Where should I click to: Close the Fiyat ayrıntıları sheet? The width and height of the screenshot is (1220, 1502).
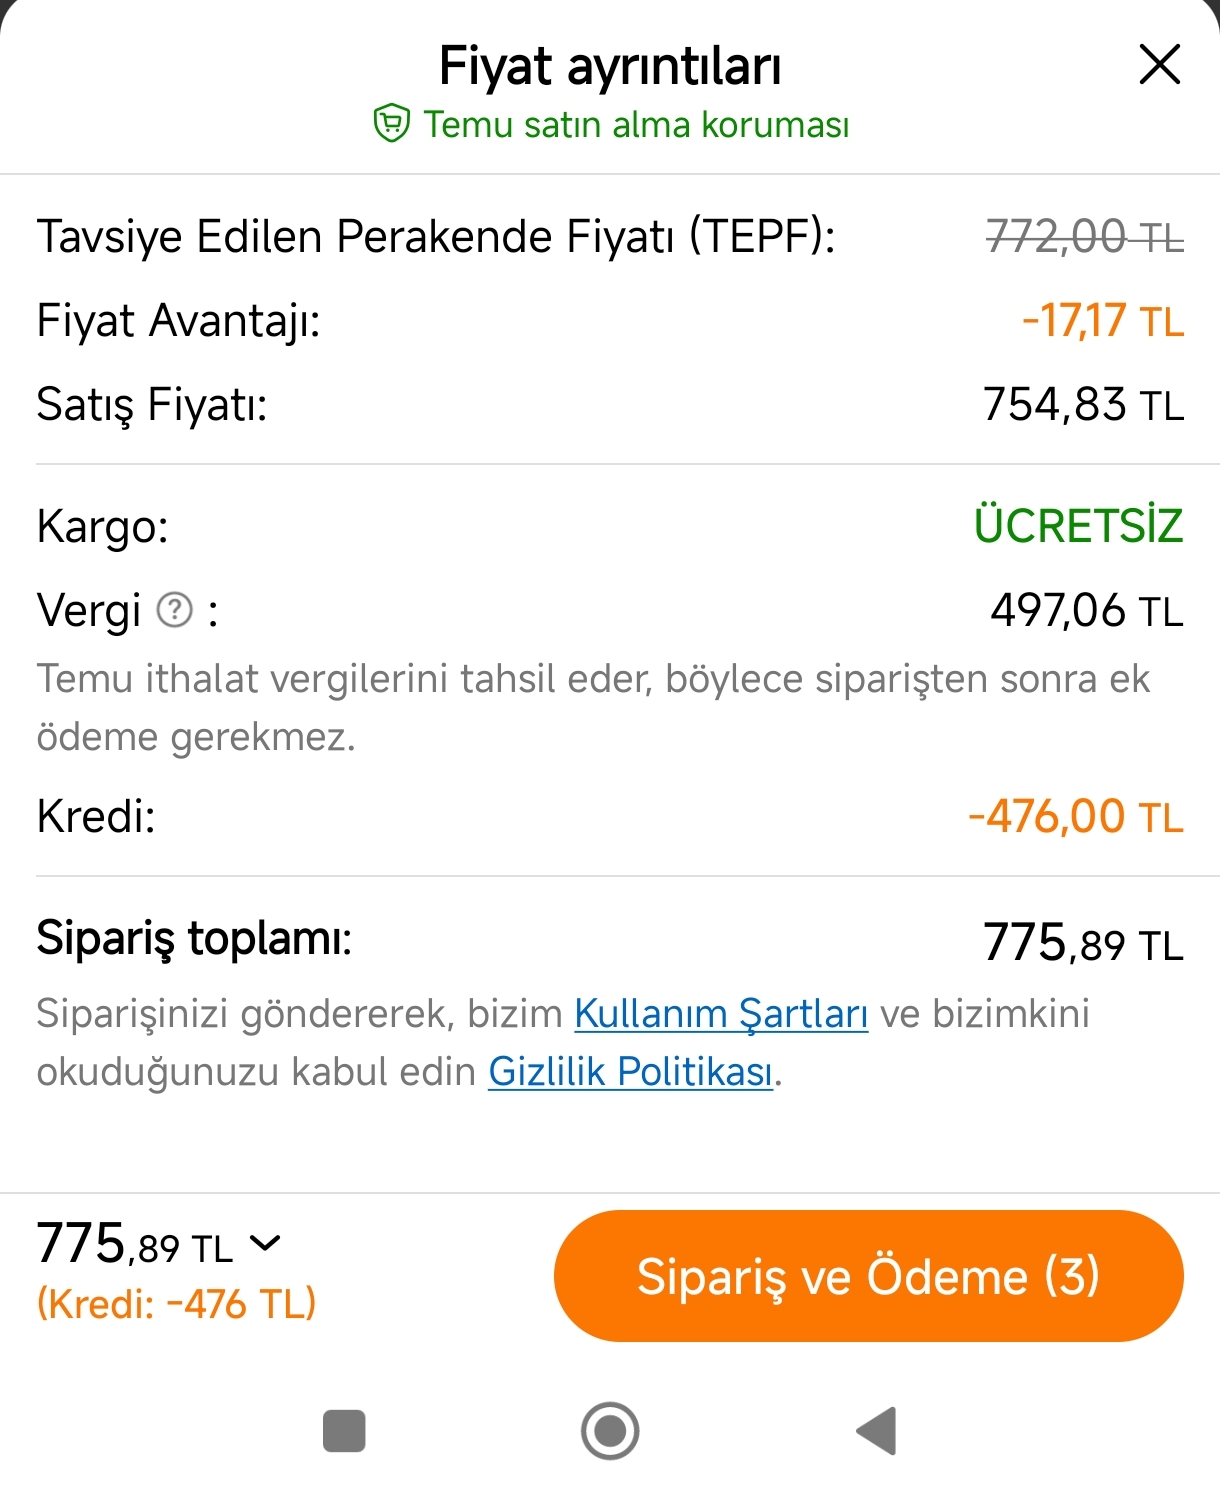tap(1160, 65)
